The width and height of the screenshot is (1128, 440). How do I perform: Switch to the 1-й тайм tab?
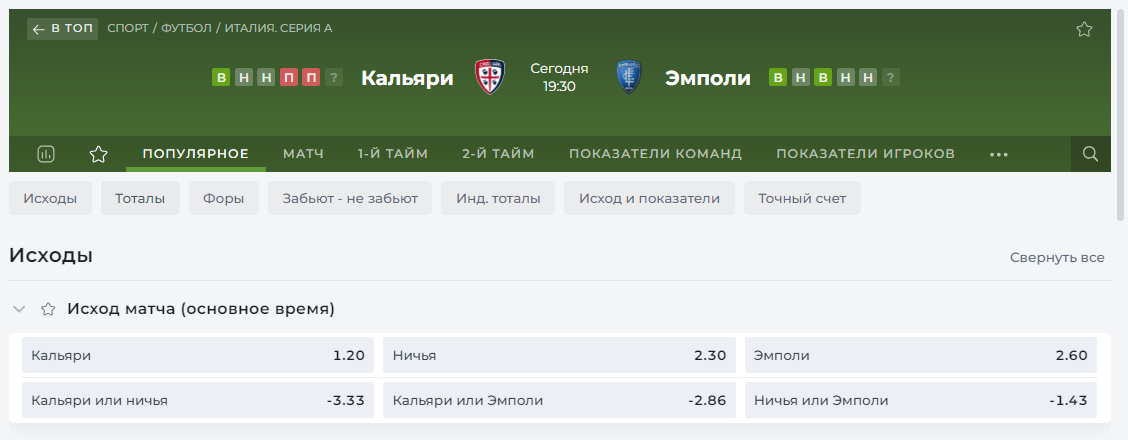point(393,154)
